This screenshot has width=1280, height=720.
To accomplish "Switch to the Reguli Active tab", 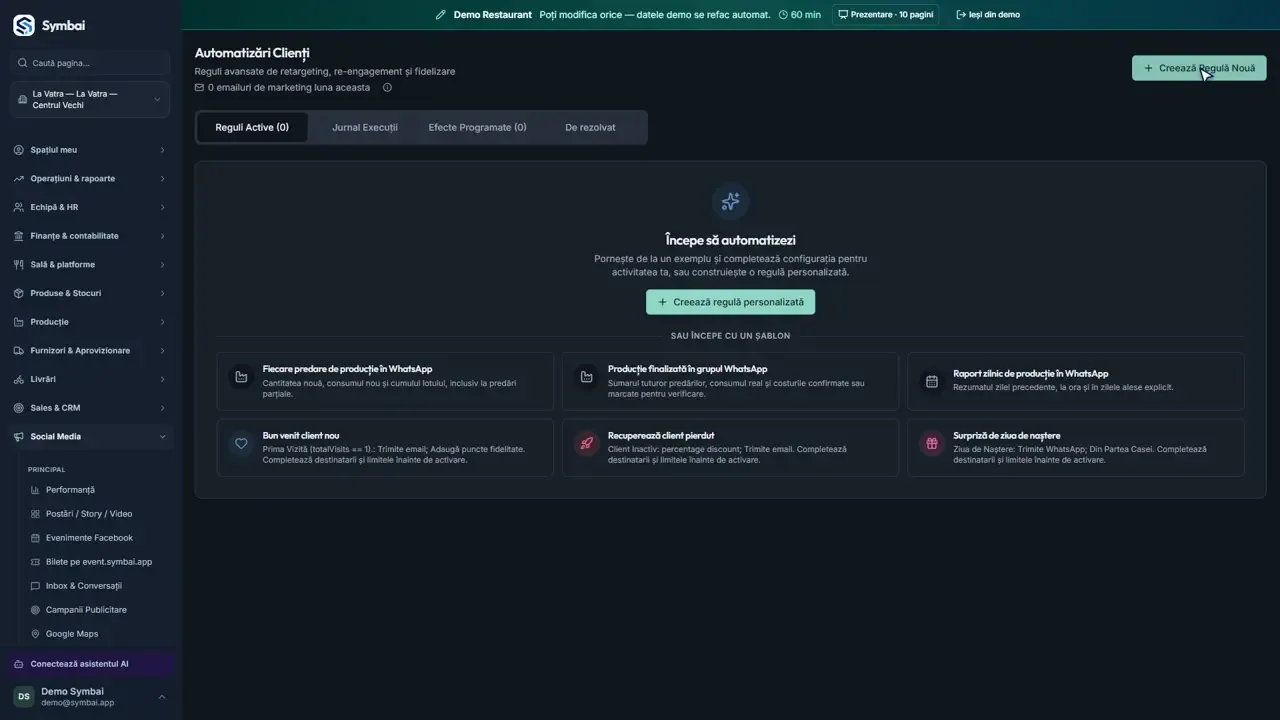I will tap(252, 128).
